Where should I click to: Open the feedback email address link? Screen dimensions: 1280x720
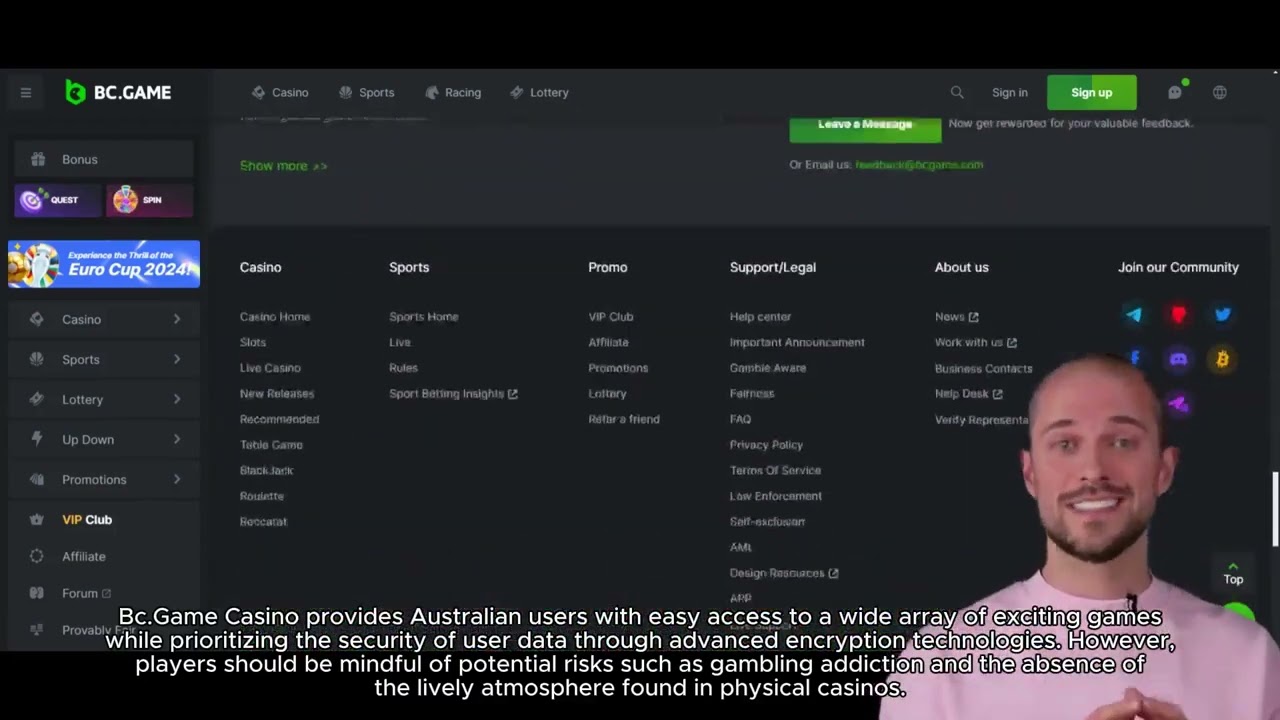pyautogui.click(x=919, y=164)
